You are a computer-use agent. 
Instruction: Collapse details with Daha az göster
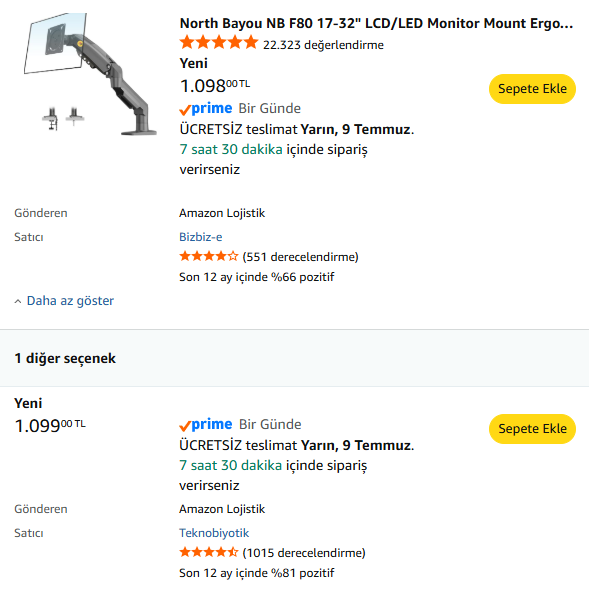(x=70, y=301)
